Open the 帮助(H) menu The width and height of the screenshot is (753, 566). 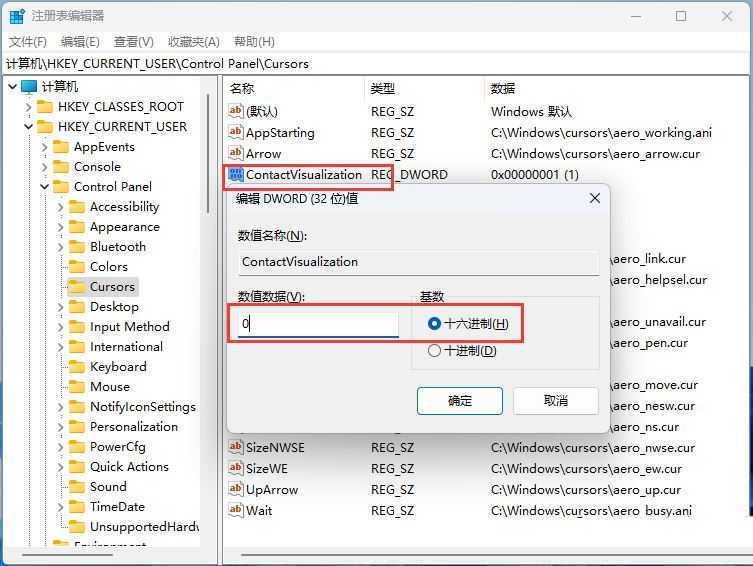point(254,42)
